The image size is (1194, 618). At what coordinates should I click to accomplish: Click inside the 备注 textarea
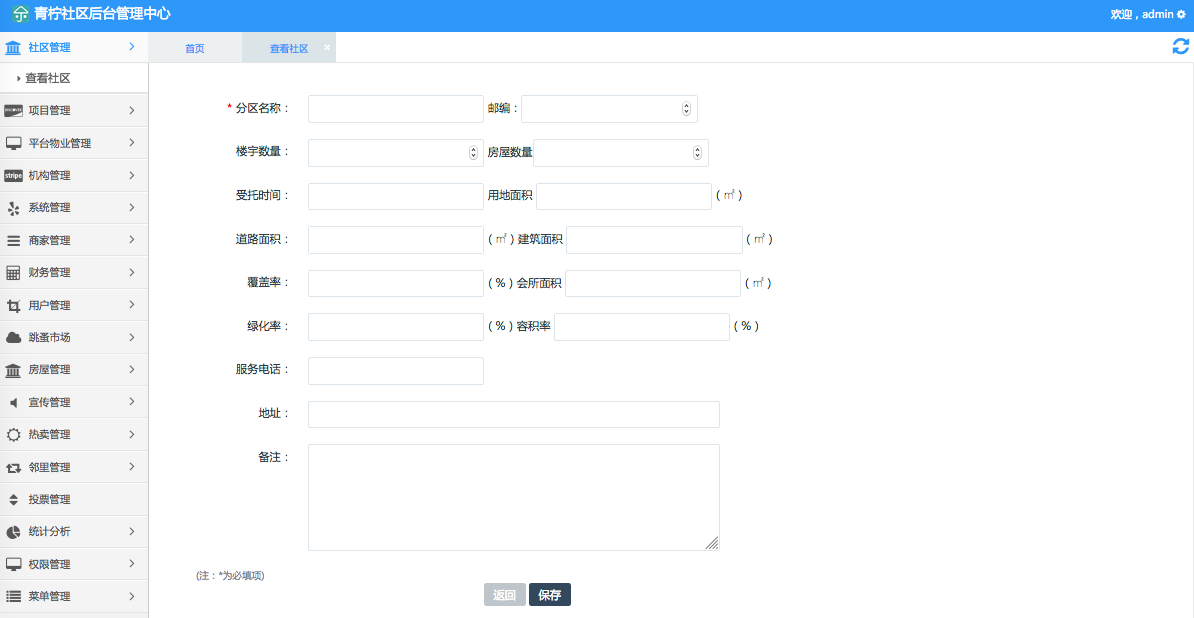point(514,497)
